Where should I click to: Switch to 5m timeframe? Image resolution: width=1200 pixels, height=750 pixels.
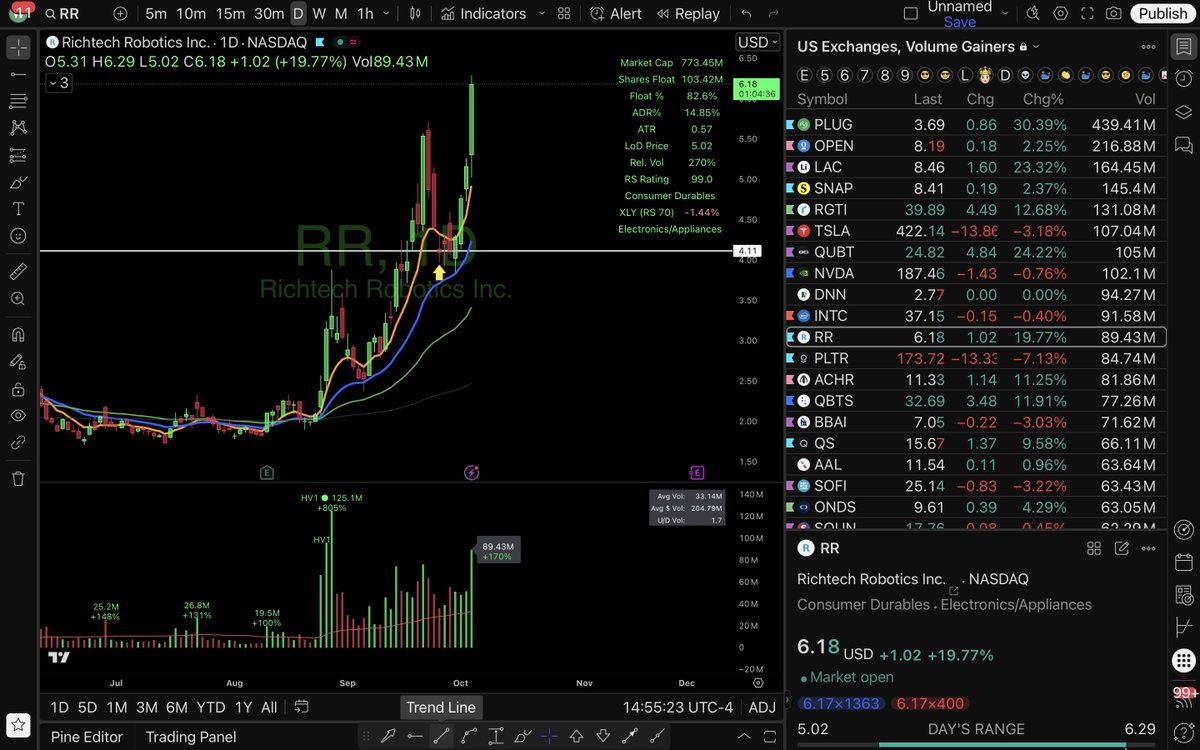pyautogui.click(x=156, y=14)
